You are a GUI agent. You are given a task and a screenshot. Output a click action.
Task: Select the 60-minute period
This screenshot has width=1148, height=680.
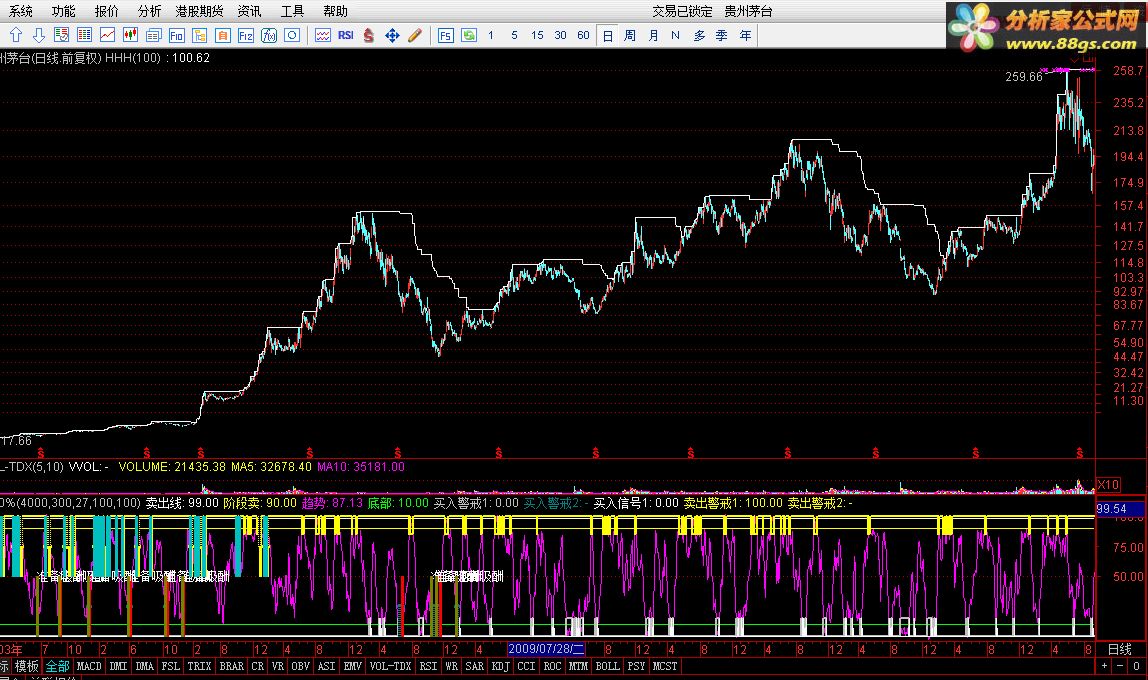coord(584,35)
